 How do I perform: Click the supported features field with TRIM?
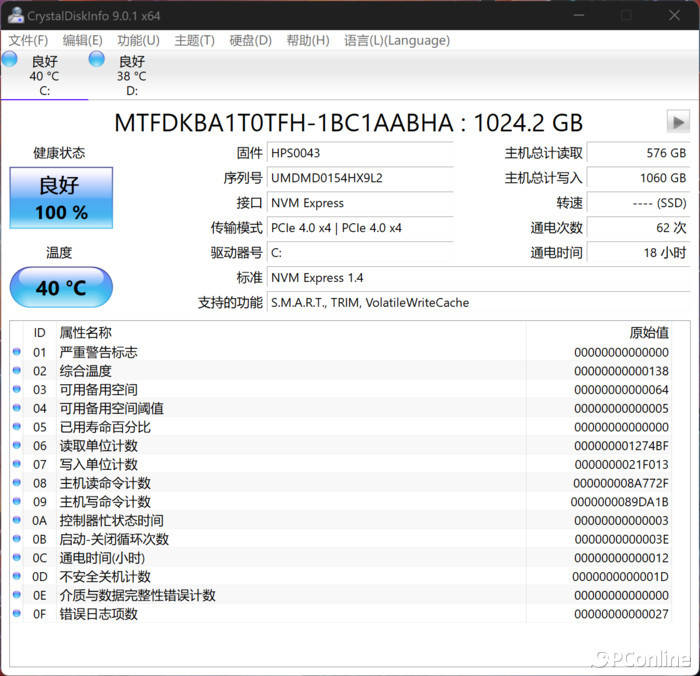(x=479, y=303)
